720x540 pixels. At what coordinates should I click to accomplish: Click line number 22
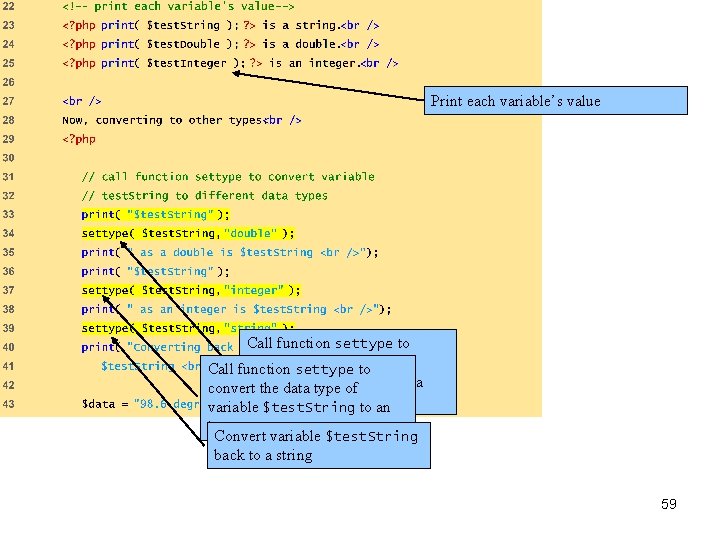(x=8, y=6)
